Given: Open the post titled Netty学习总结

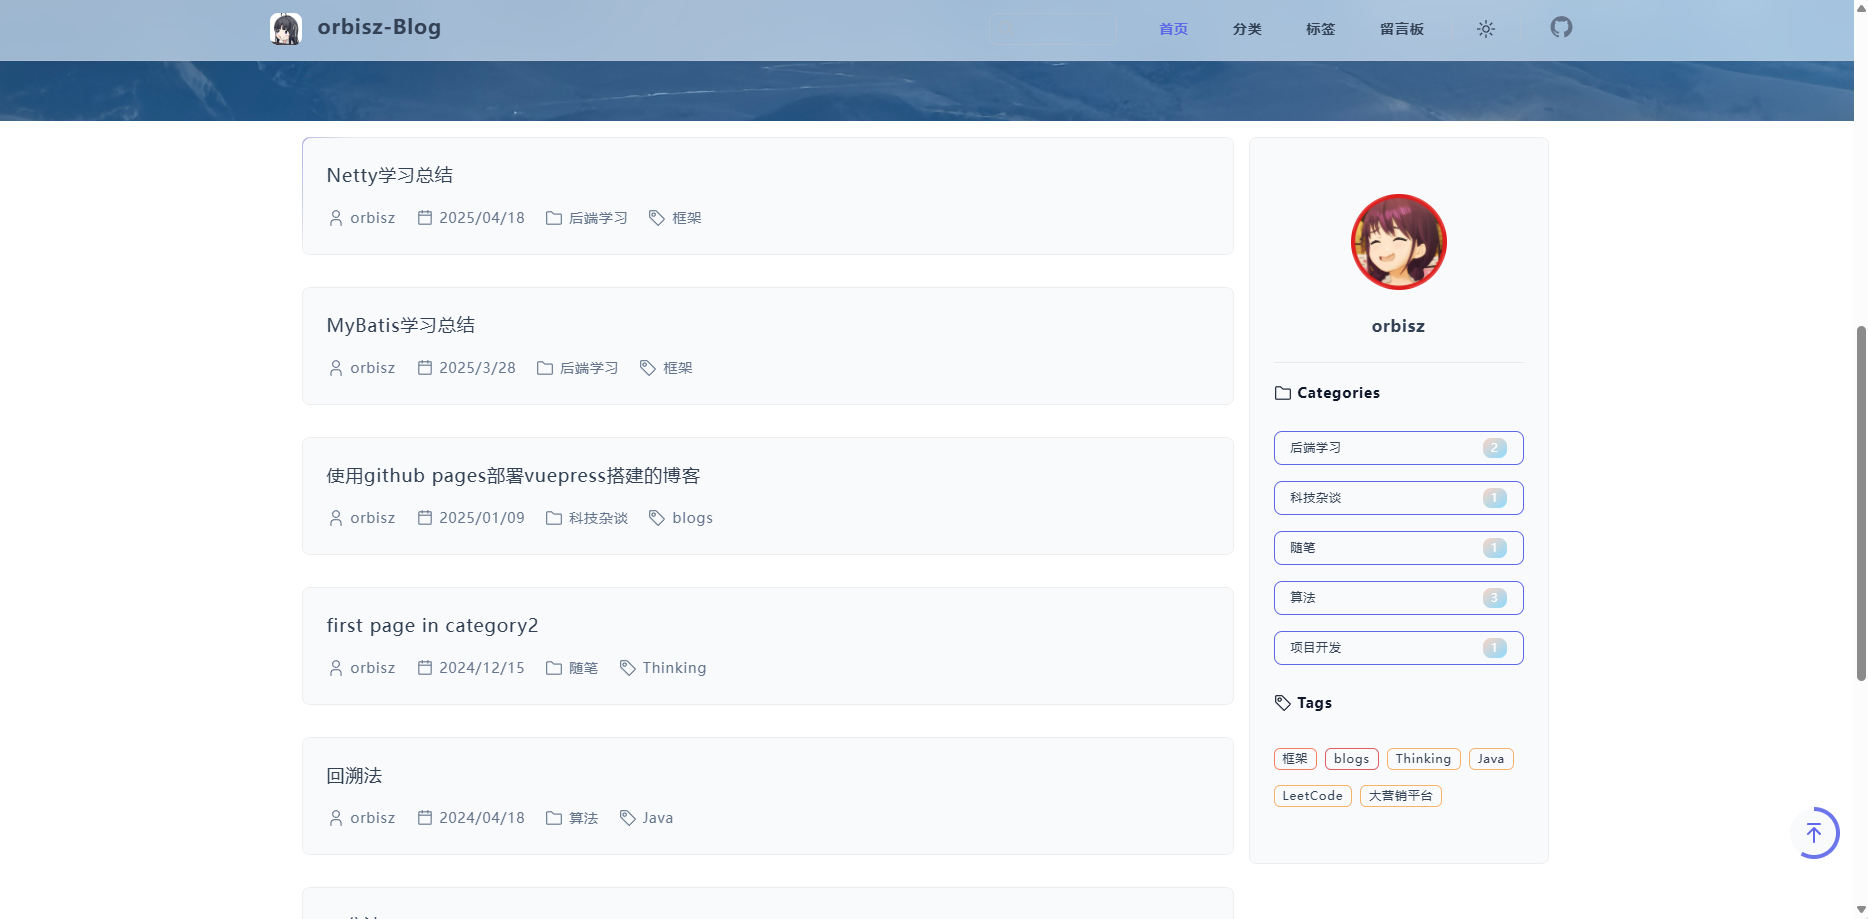Looking at the screenshot, I should [389, 175].
